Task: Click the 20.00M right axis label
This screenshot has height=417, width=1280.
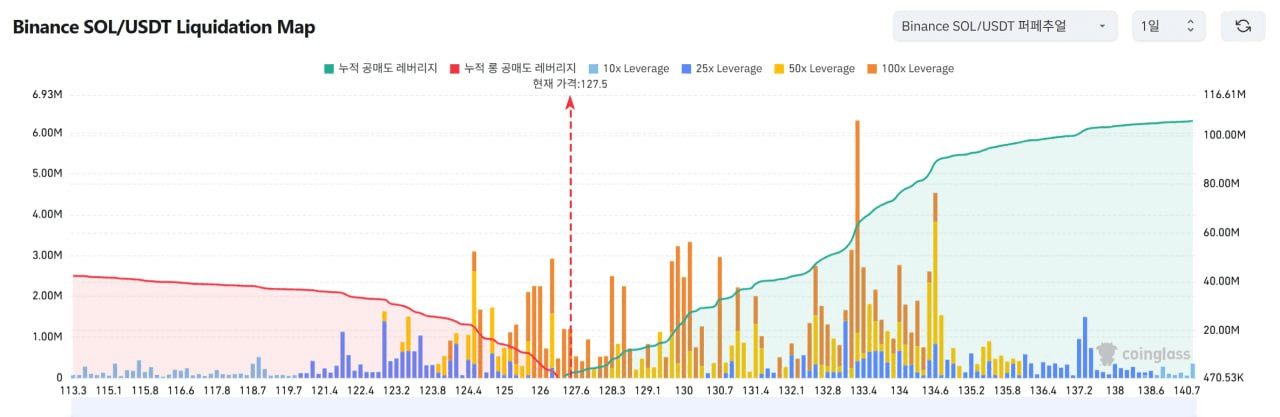Action: pyautogui.click(x=1221, y=330)
